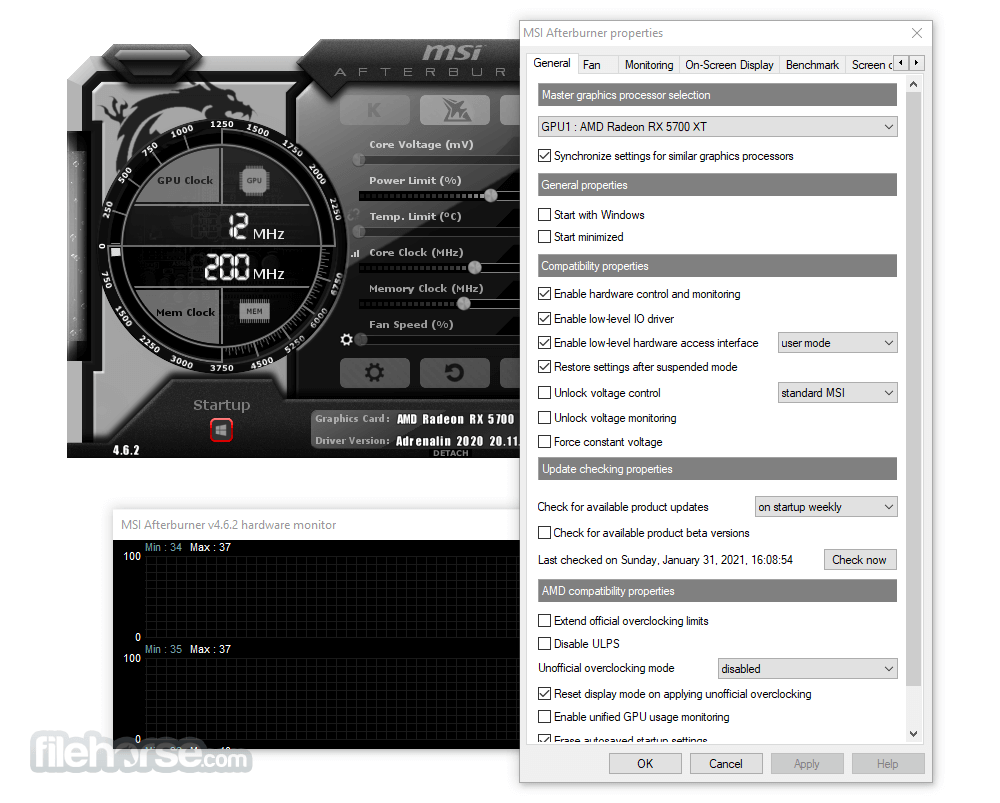This screenshot has height=803, width=1000.
Task: Enable Extend official overclocking limits
Action: [623, 621]
